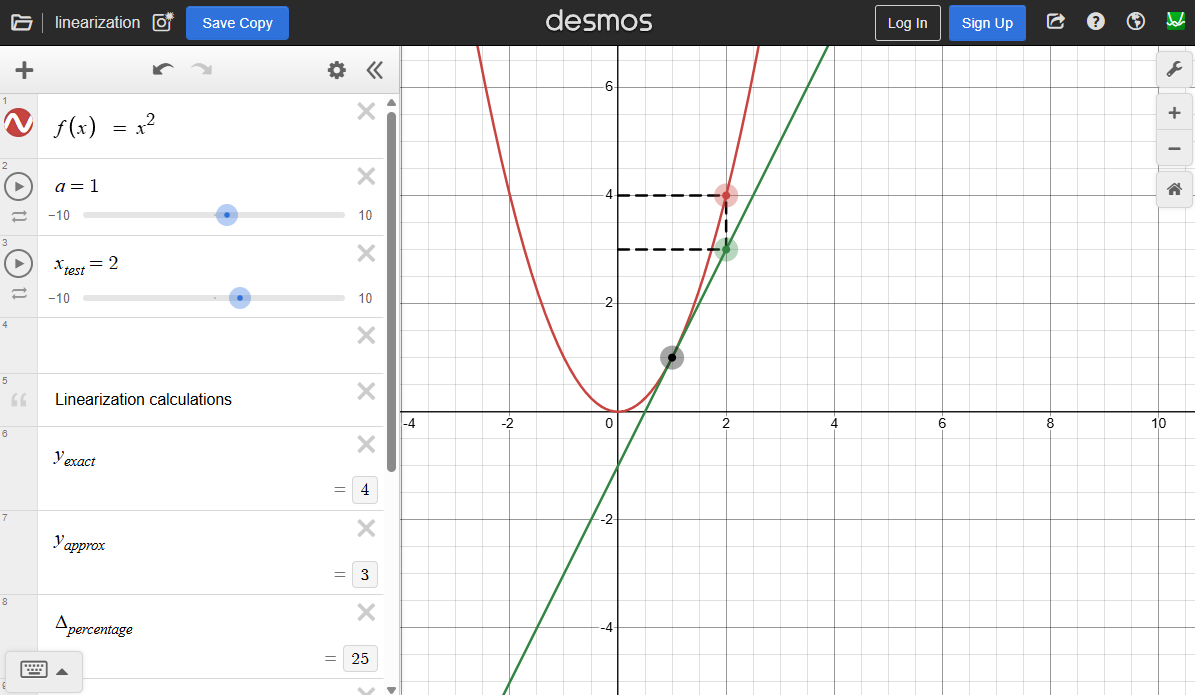Delete the y_exact expression row
The width and height of the screenshot is (1195, 695).
pos(366,444)
